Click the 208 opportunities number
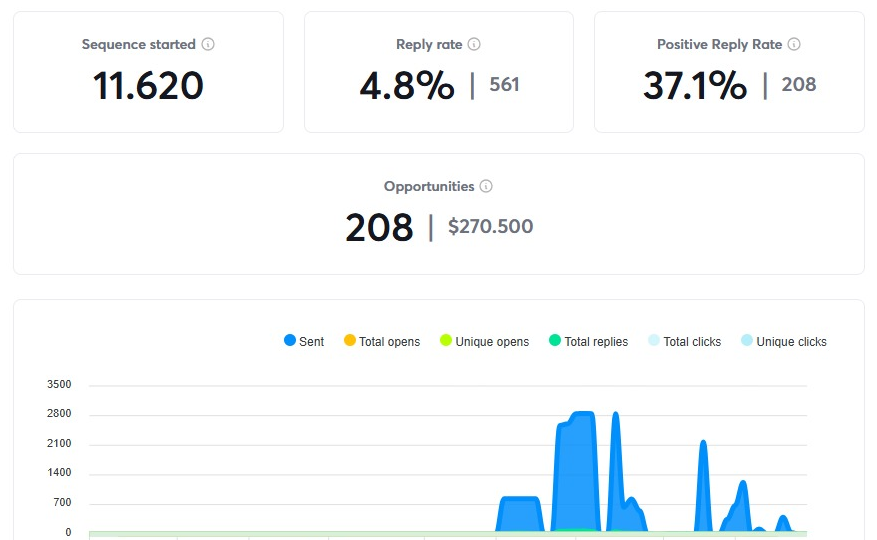Screen dimensions: 877x540 (379, 228)
